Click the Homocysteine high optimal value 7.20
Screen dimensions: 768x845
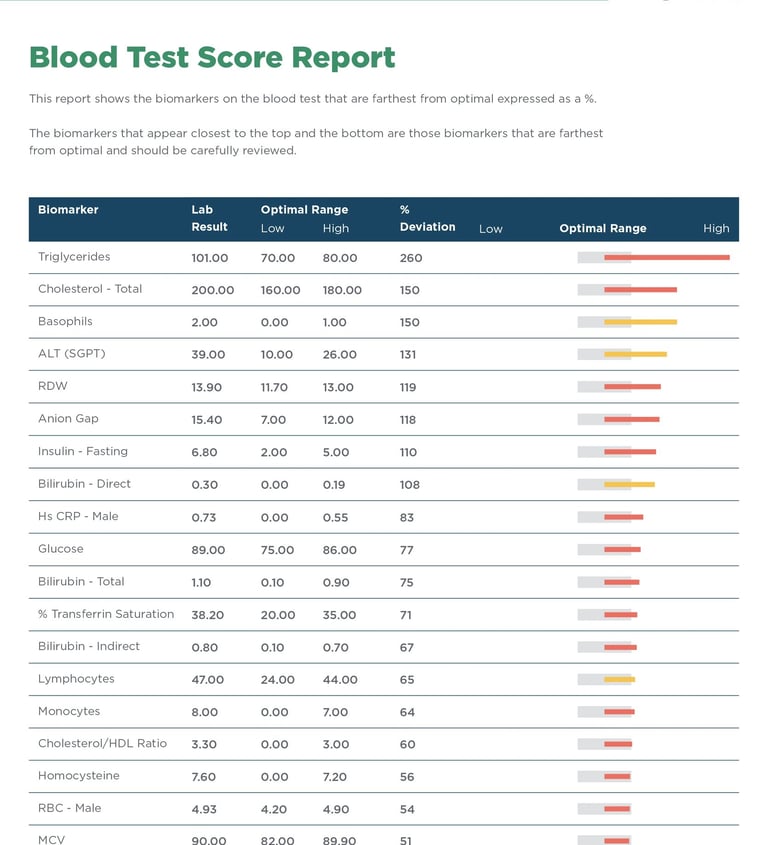pos(336,776)
